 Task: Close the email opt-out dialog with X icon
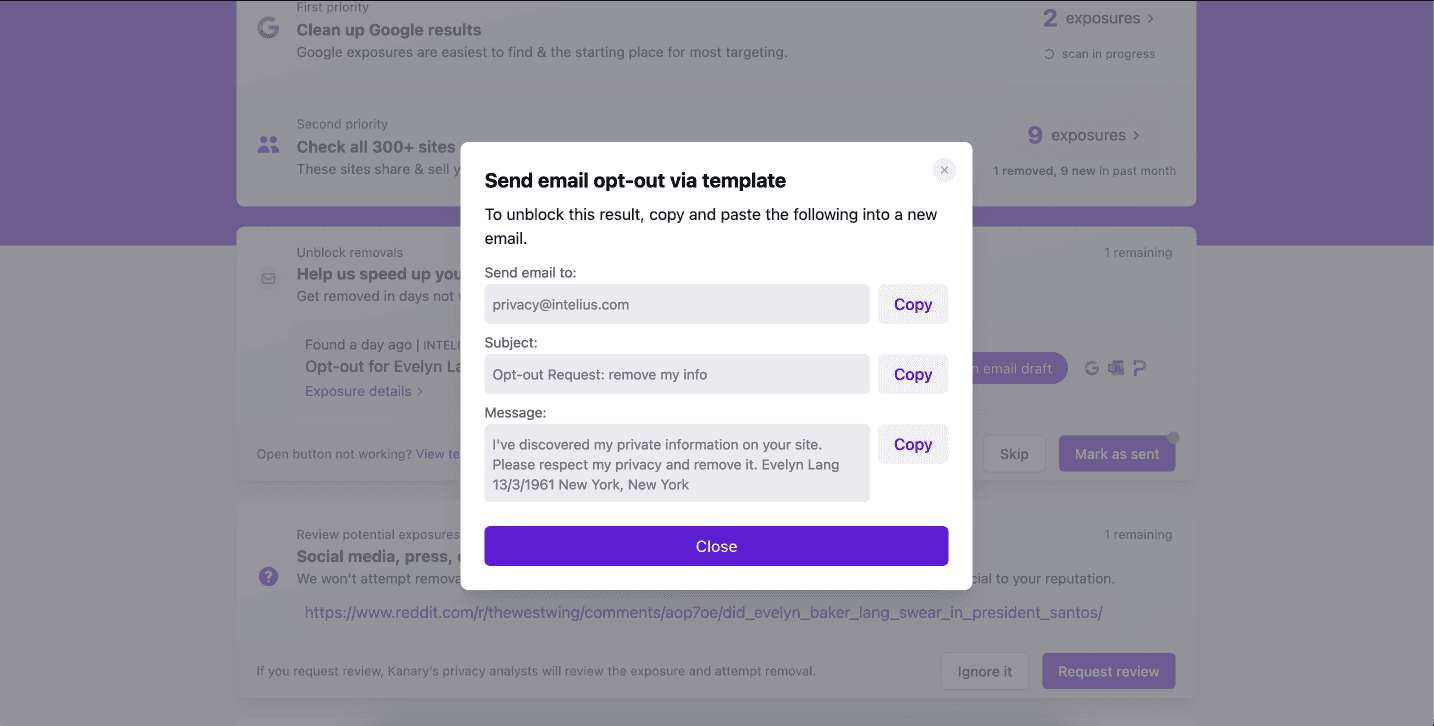944,170
